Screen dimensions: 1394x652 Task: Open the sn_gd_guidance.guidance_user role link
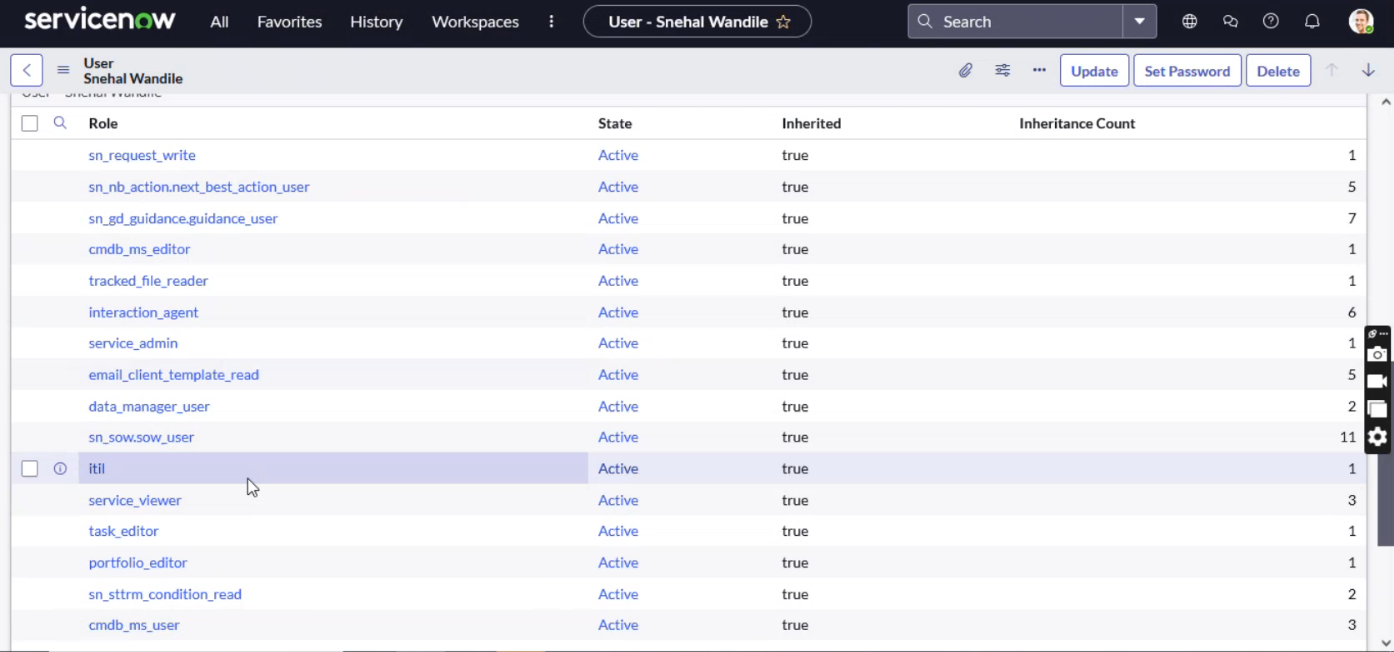pos(183,218)
